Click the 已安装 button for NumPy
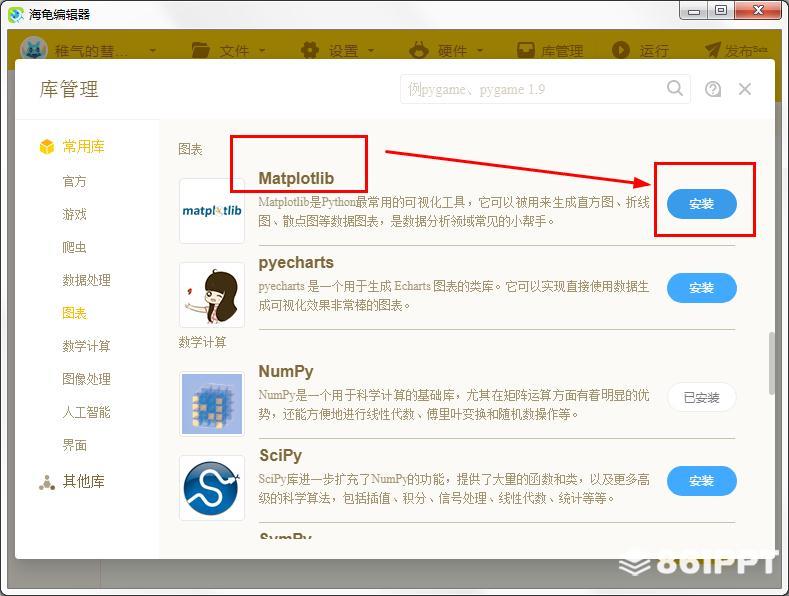Viewport: 789px width, 596px height. (701, 398)
